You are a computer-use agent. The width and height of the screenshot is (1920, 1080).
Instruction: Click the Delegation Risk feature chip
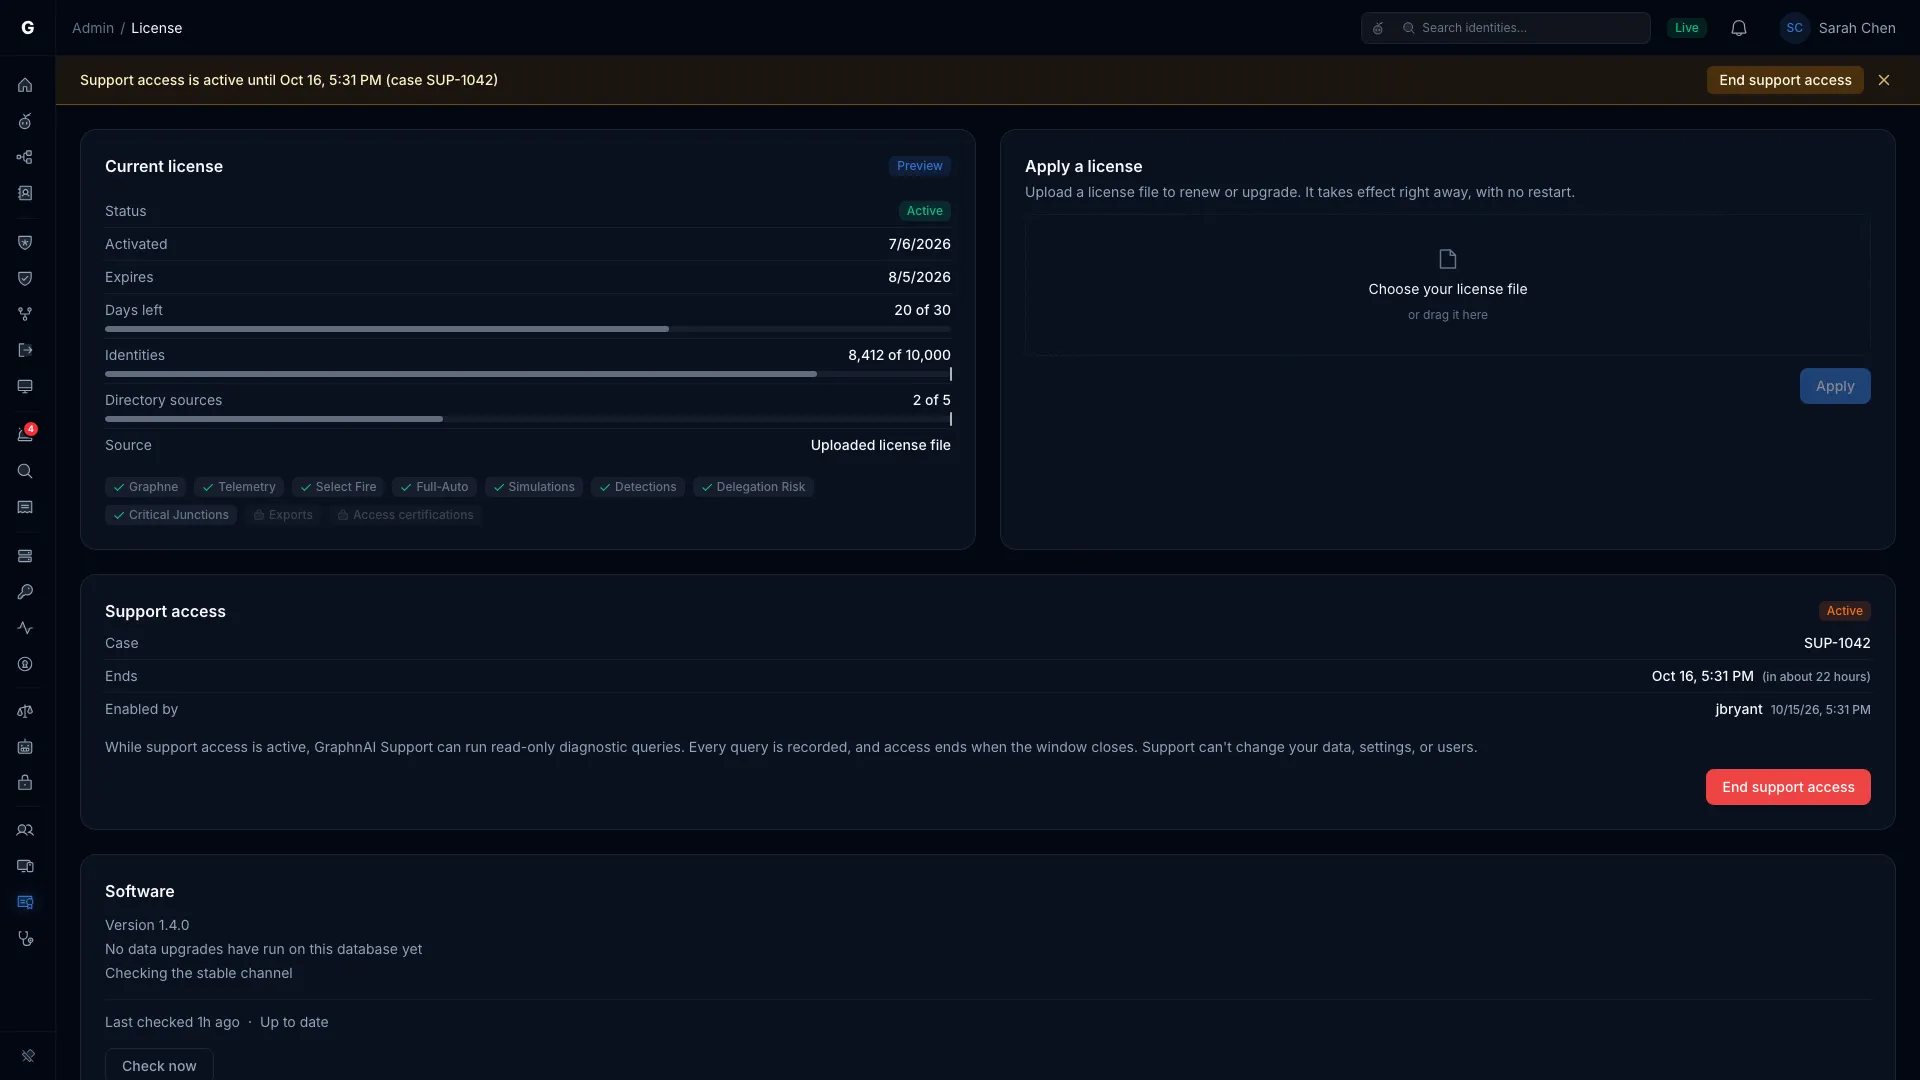click(754, 487)
